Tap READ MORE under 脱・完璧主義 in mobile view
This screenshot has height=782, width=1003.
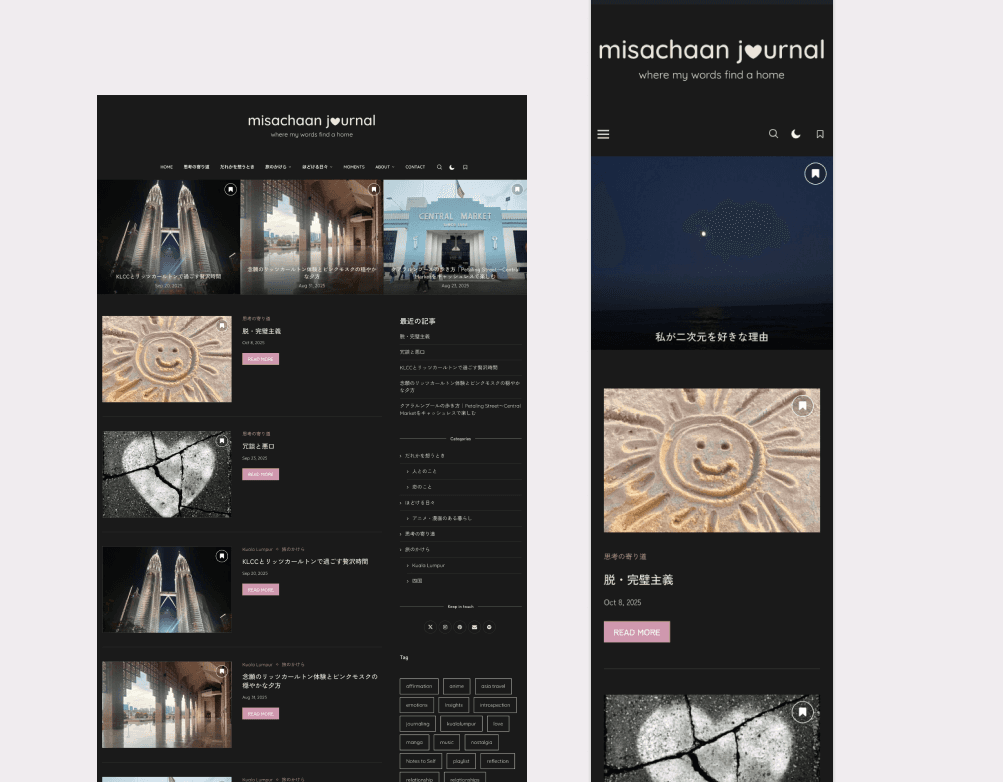636,632
